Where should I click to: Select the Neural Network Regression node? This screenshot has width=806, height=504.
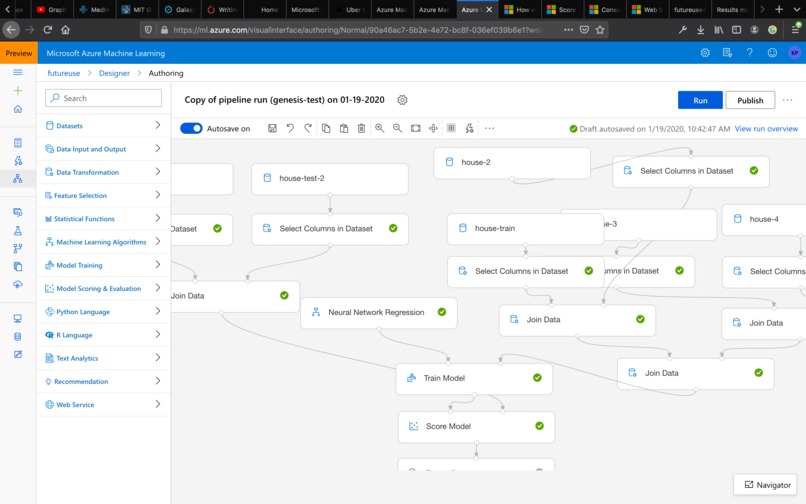coord(378,313)
